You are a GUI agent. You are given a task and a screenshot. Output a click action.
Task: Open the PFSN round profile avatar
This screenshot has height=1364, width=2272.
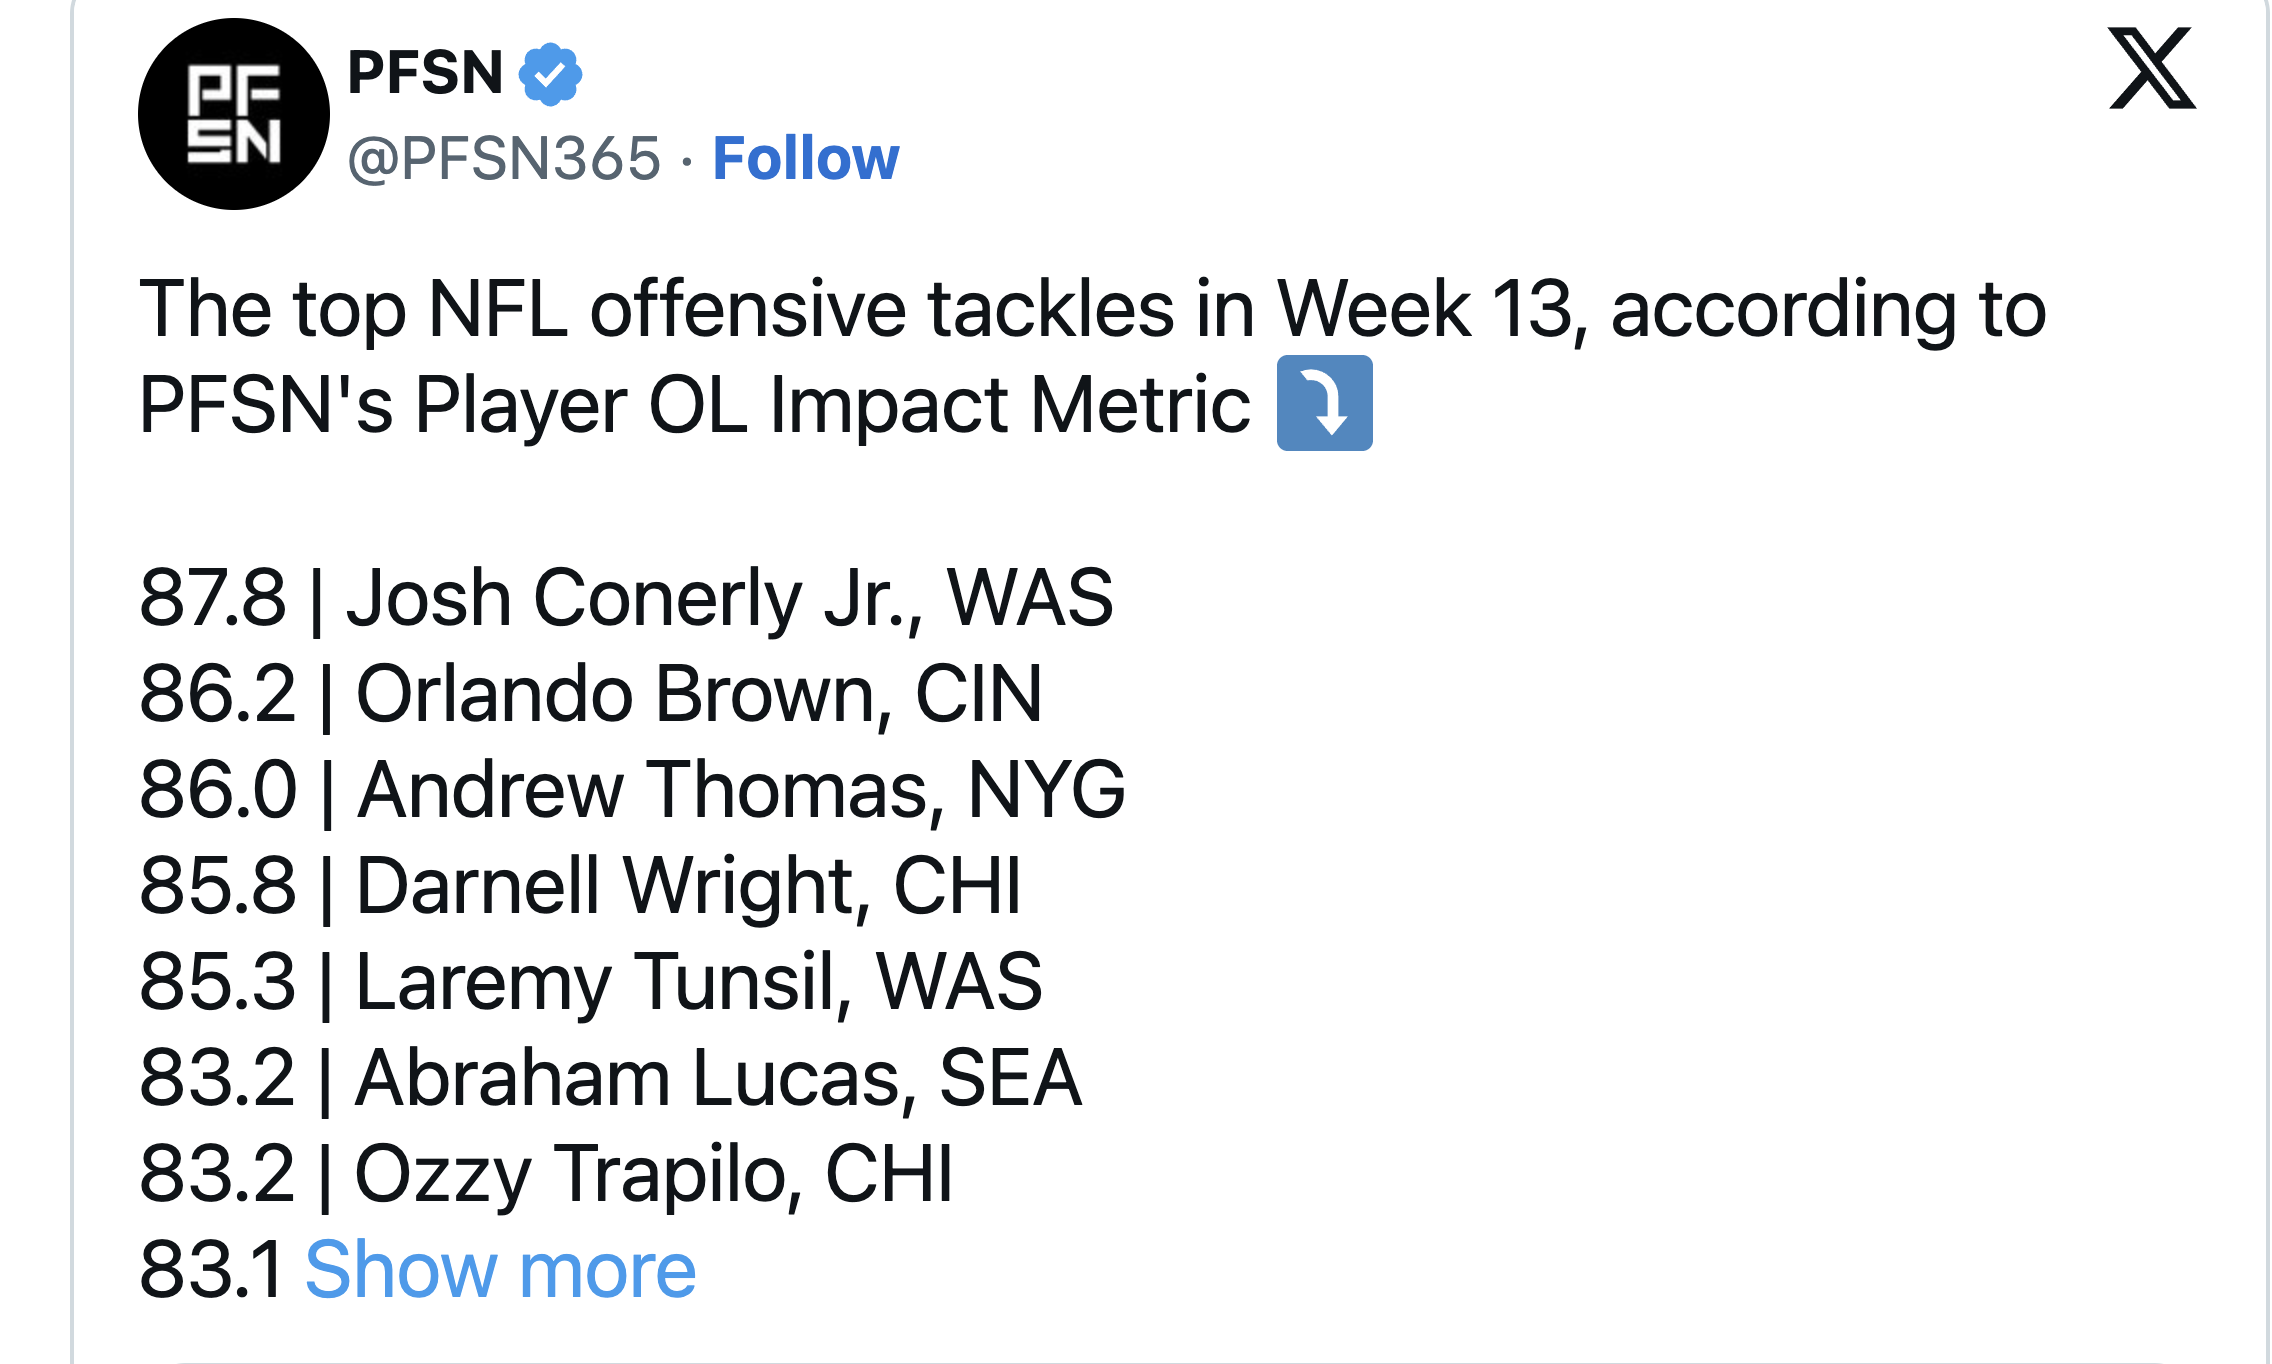(x=234, y=114)
